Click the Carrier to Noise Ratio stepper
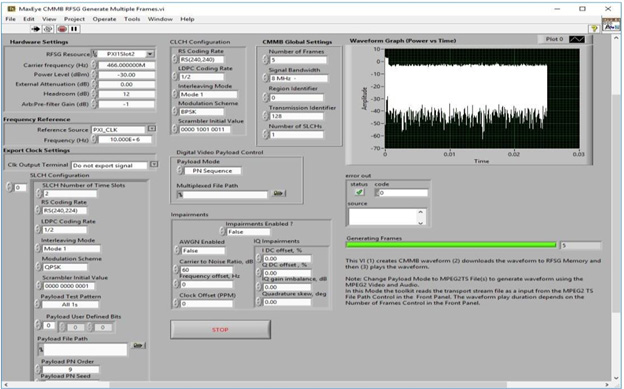Viewport: 624px width, 389px height. click(x=176, y=270)
